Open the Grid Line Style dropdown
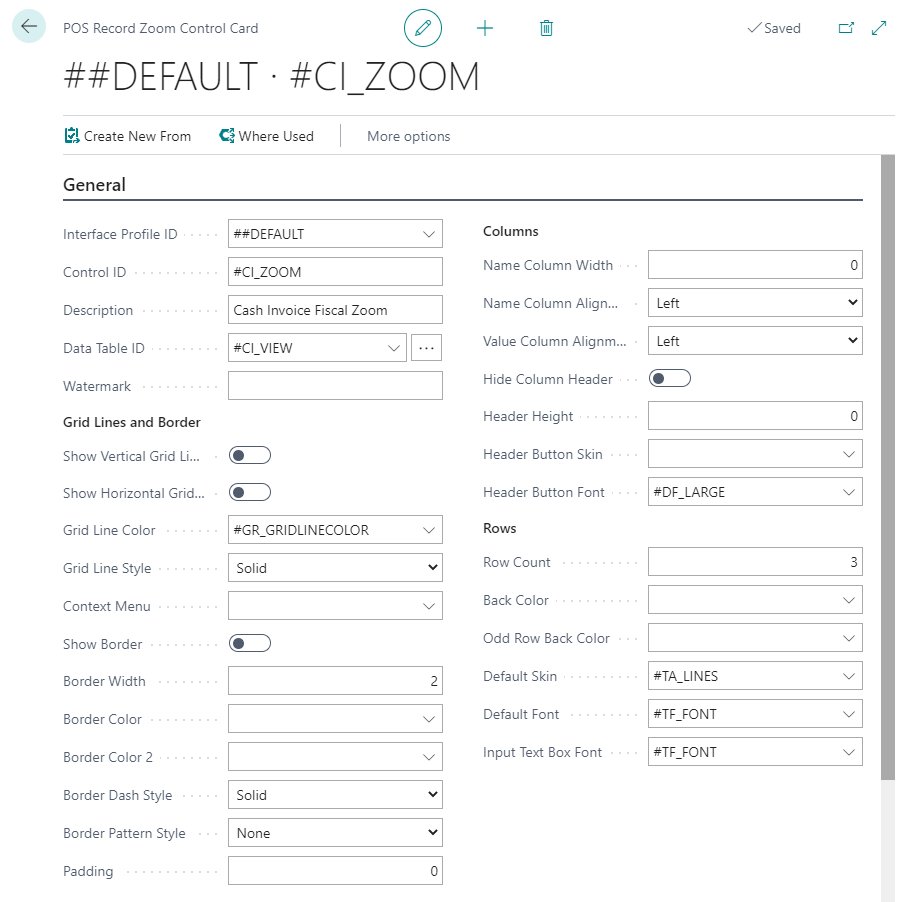The width and height of the screenshot is (905, 902). pos(335,568)
